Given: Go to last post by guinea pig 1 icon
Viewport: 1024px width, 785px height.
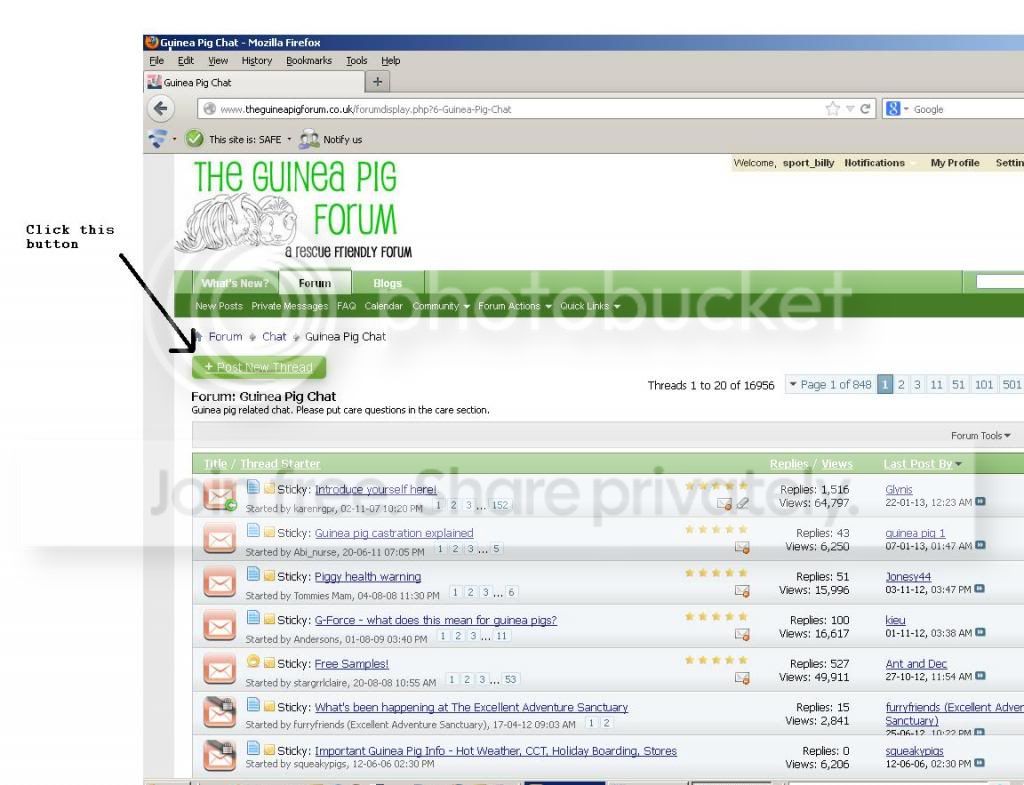Looking at the screenshot, I should click(980, 545).
